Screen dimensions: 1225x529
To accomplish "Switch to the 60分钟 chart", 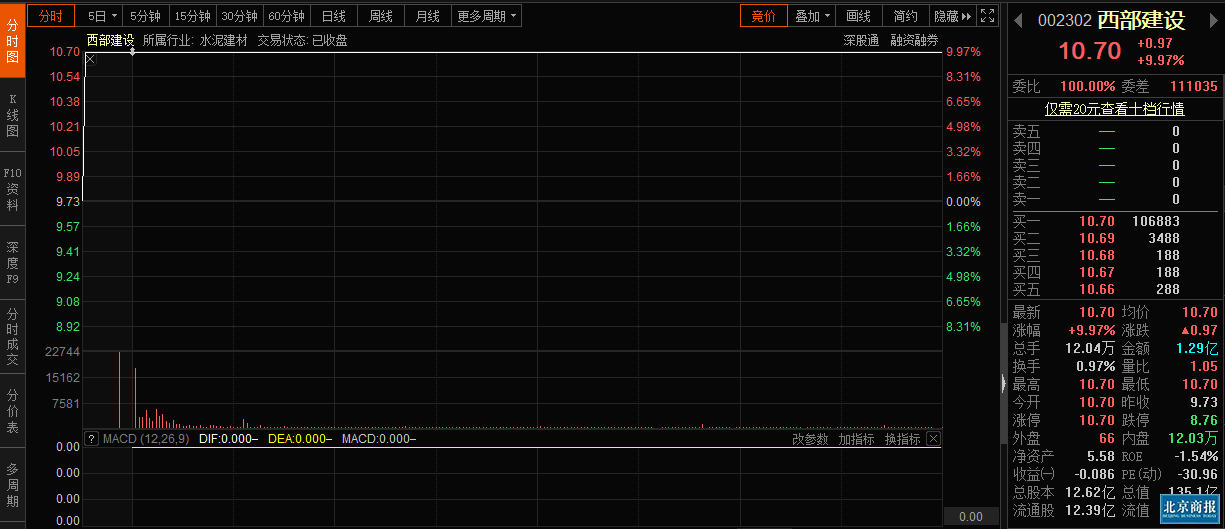I will (286, 16).
